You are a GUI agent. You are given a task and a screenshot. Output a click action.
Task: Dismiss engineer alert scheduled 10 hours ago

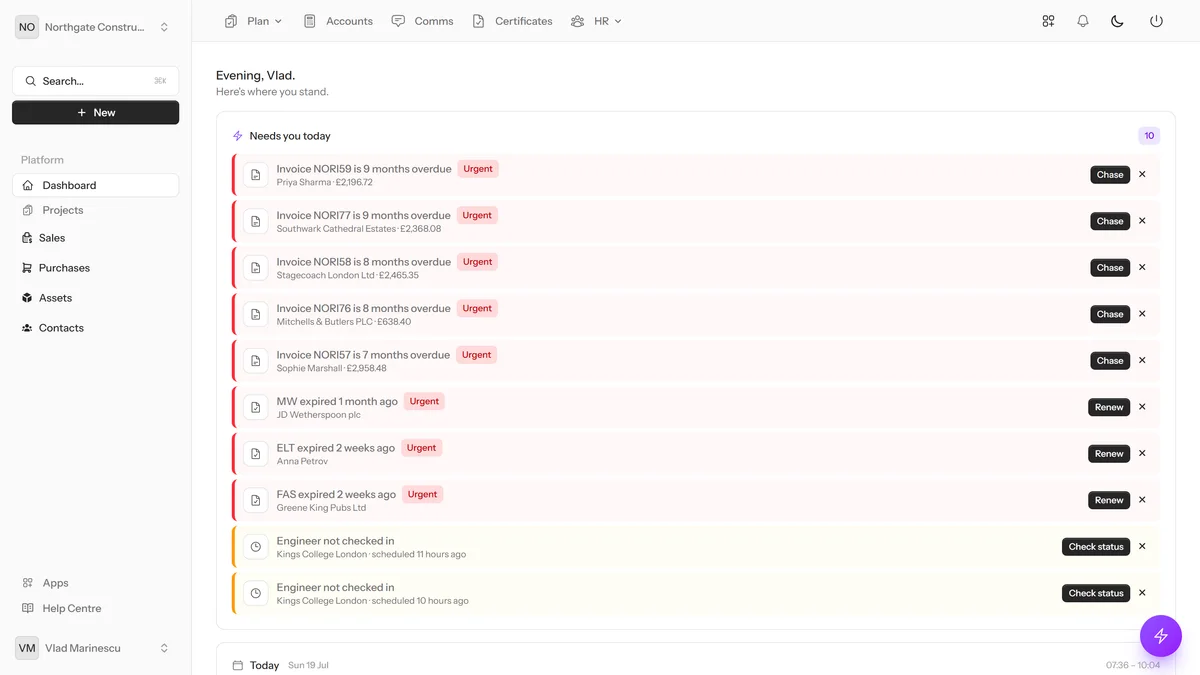(1142, 593)
